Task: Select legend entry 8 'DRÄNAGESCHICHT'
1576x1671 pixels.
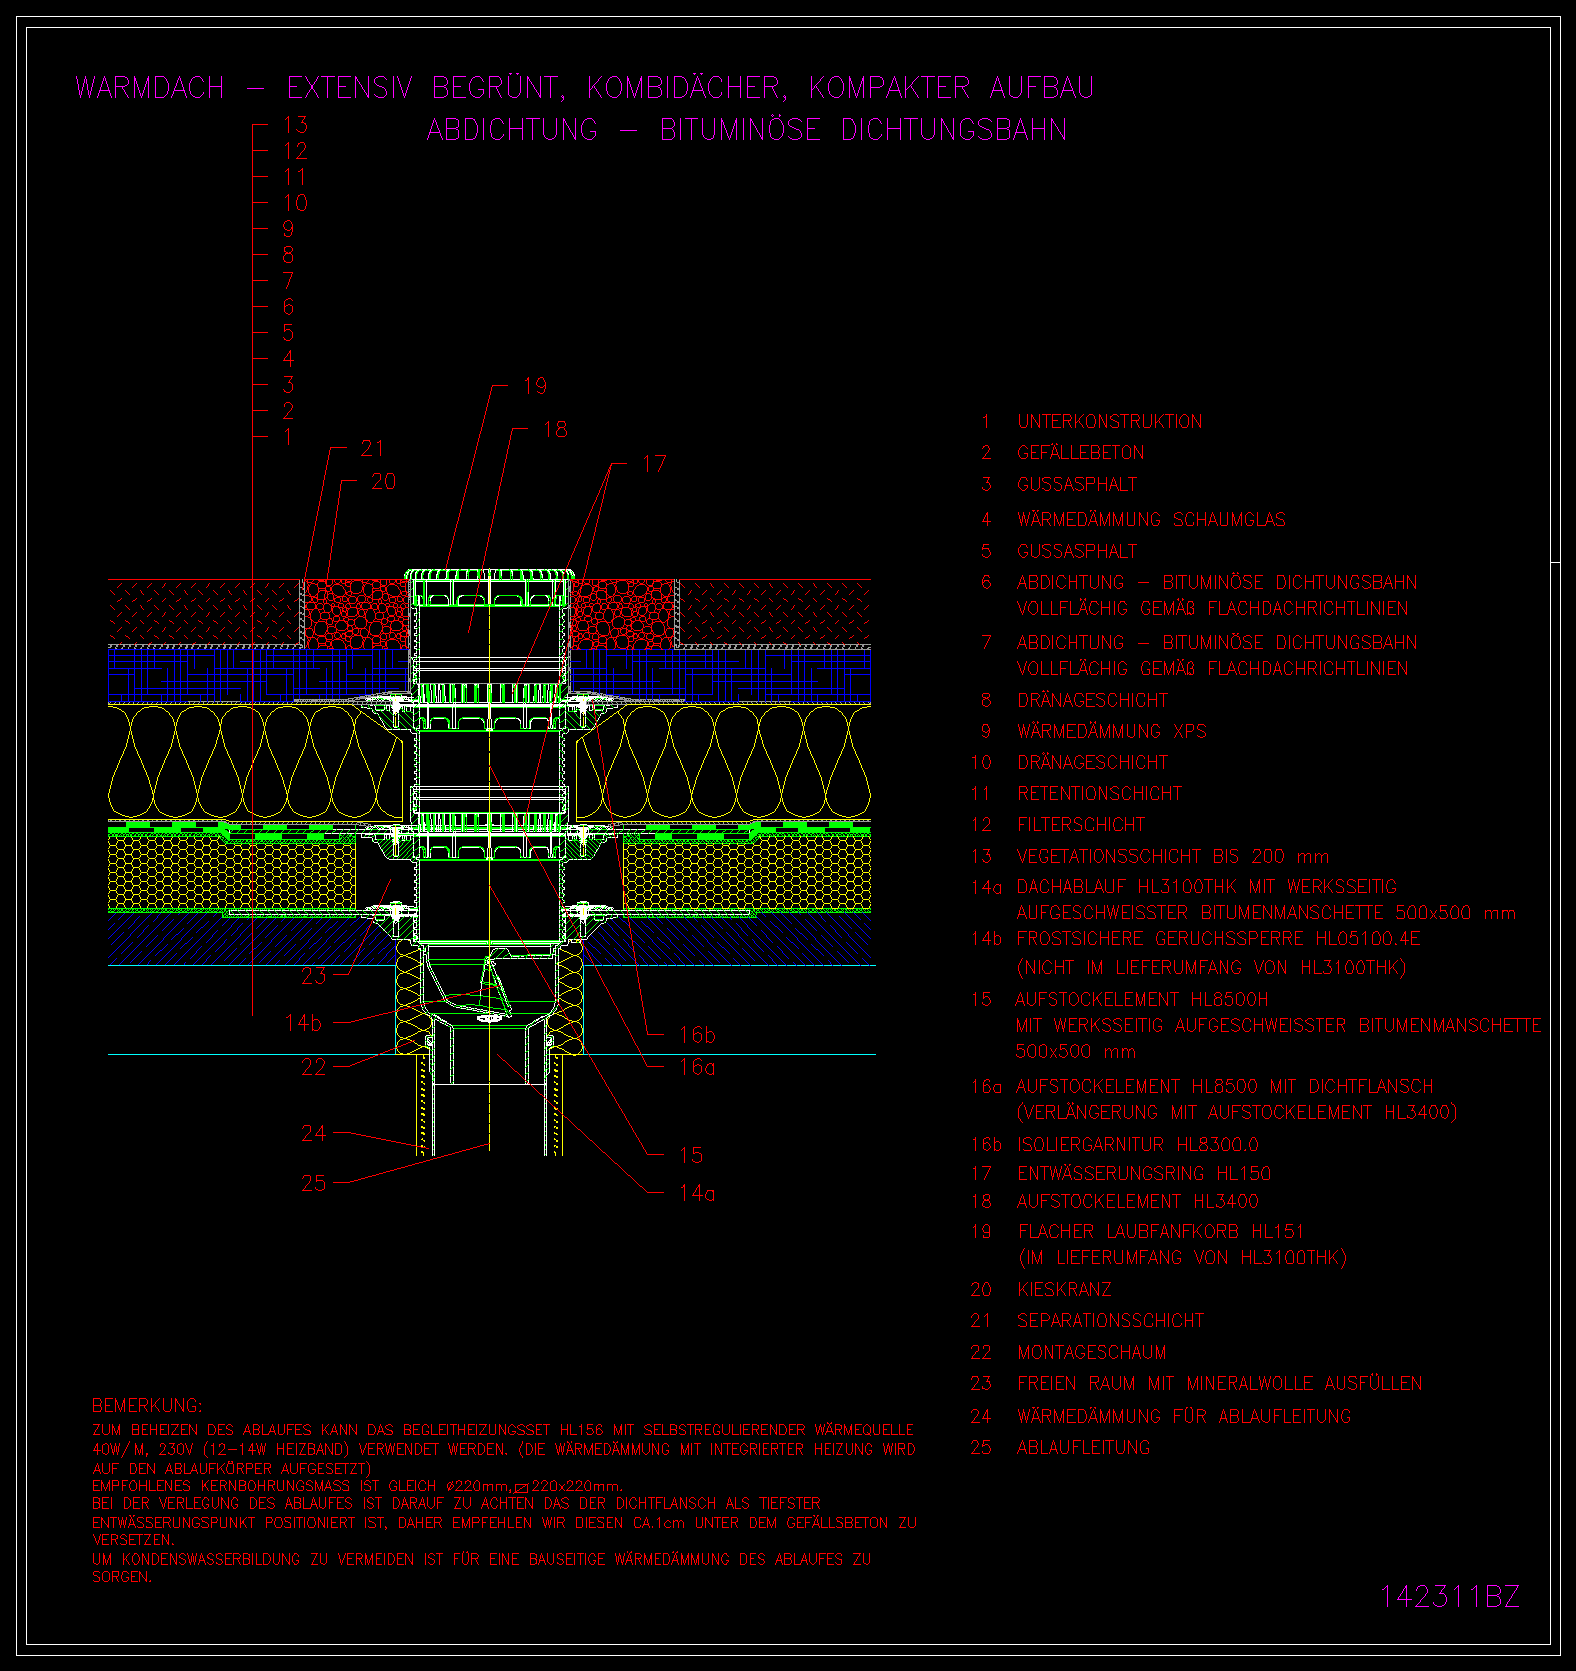Action: [1092, 700]
